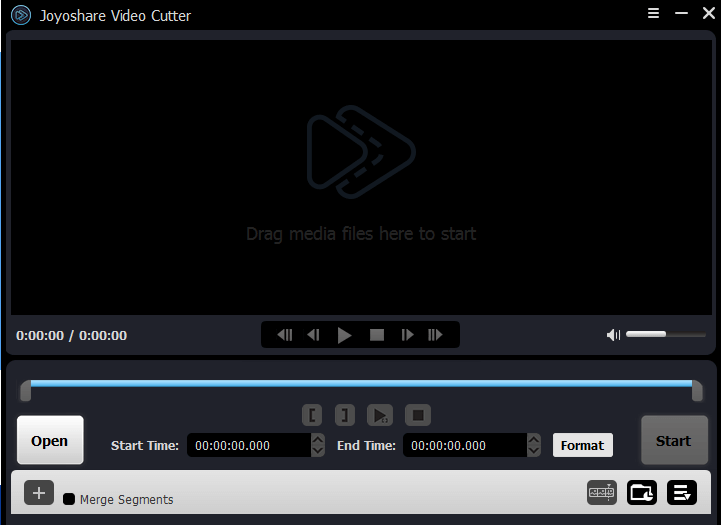Mute audio via the speaker icon

point(614,335)
